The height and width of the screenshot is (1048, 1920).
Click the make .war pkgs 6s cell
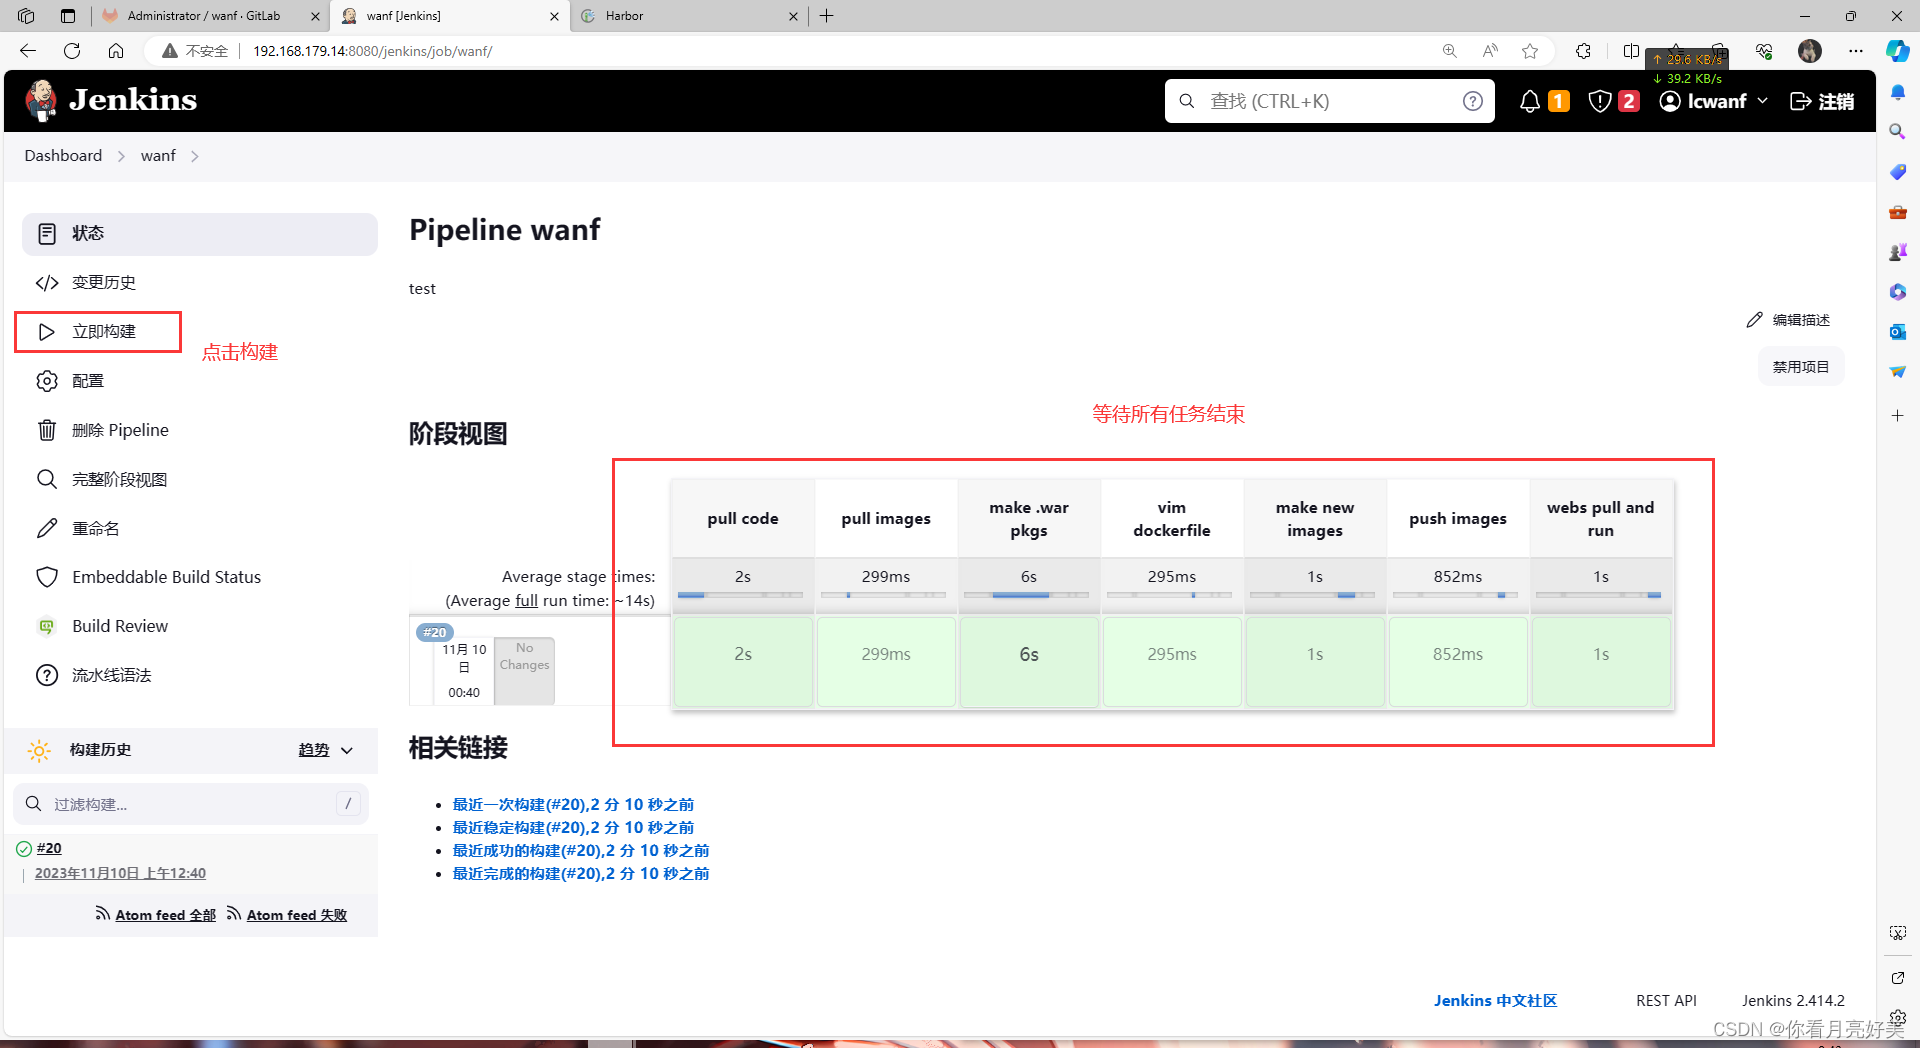1029,662
